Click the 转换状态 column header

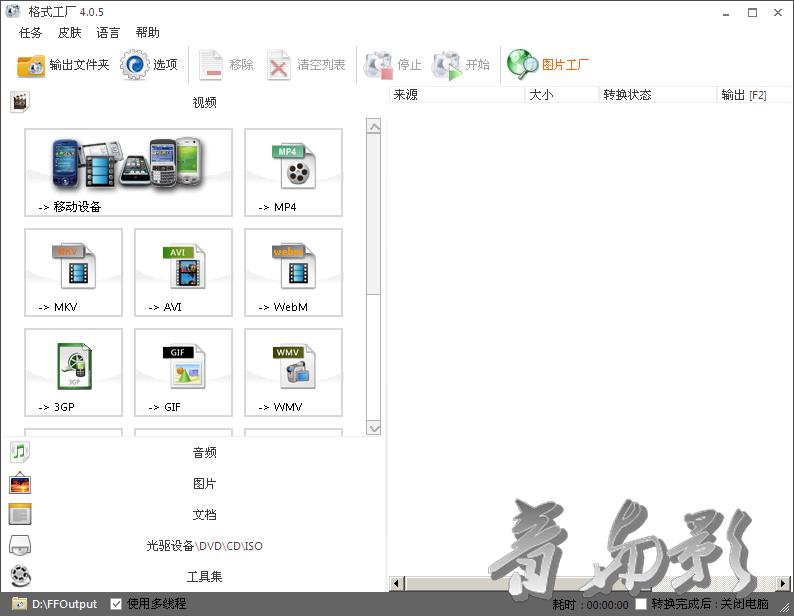point(627,95)
